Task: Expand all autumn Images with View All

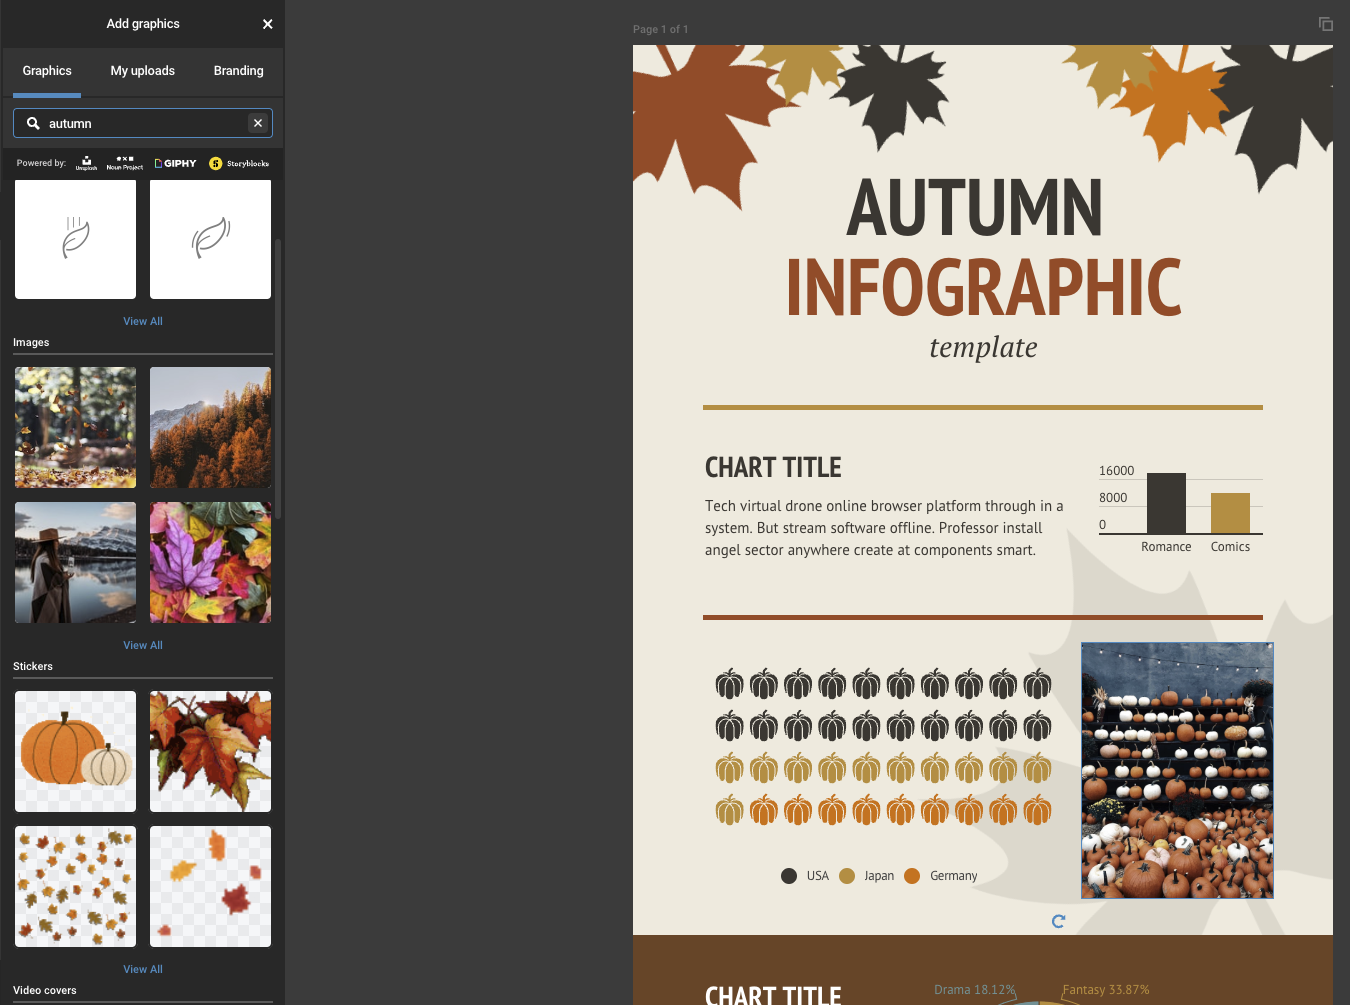Action: point(142,644)
